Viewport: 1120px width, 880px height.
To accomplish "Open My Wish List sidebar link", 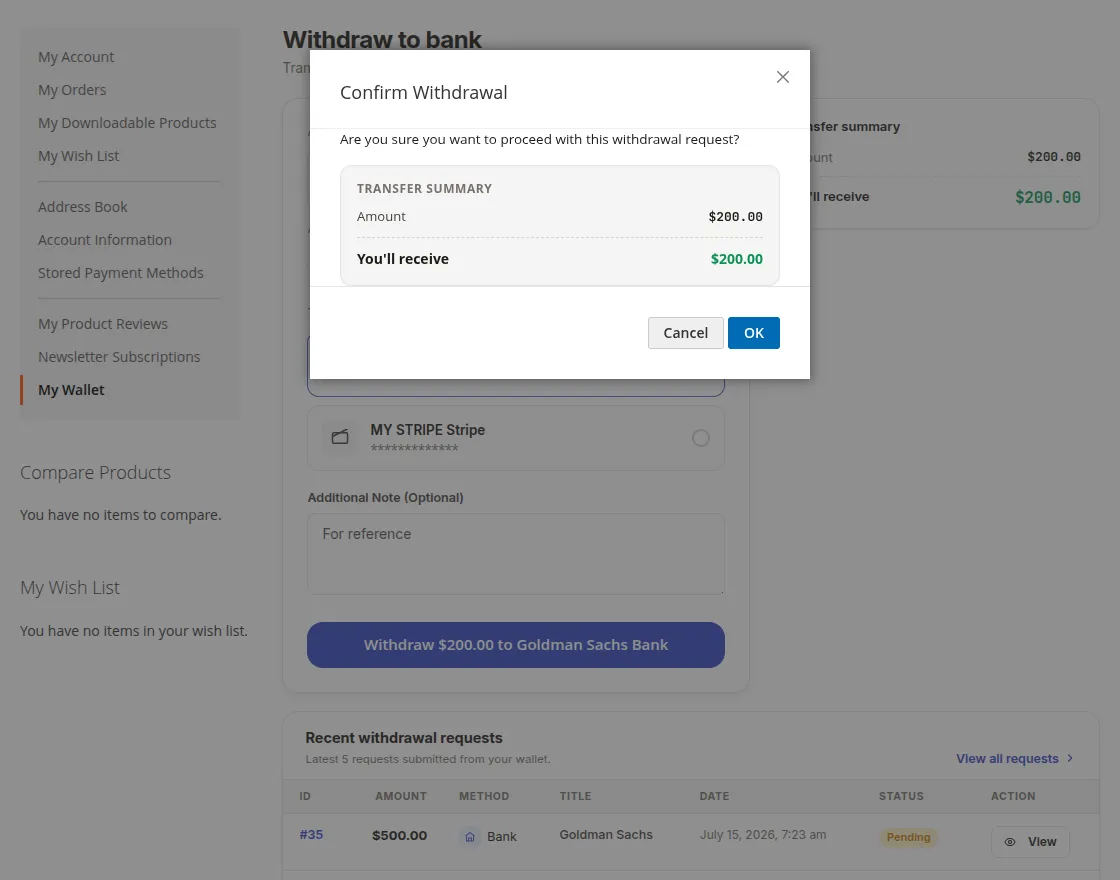I will 79,156.
